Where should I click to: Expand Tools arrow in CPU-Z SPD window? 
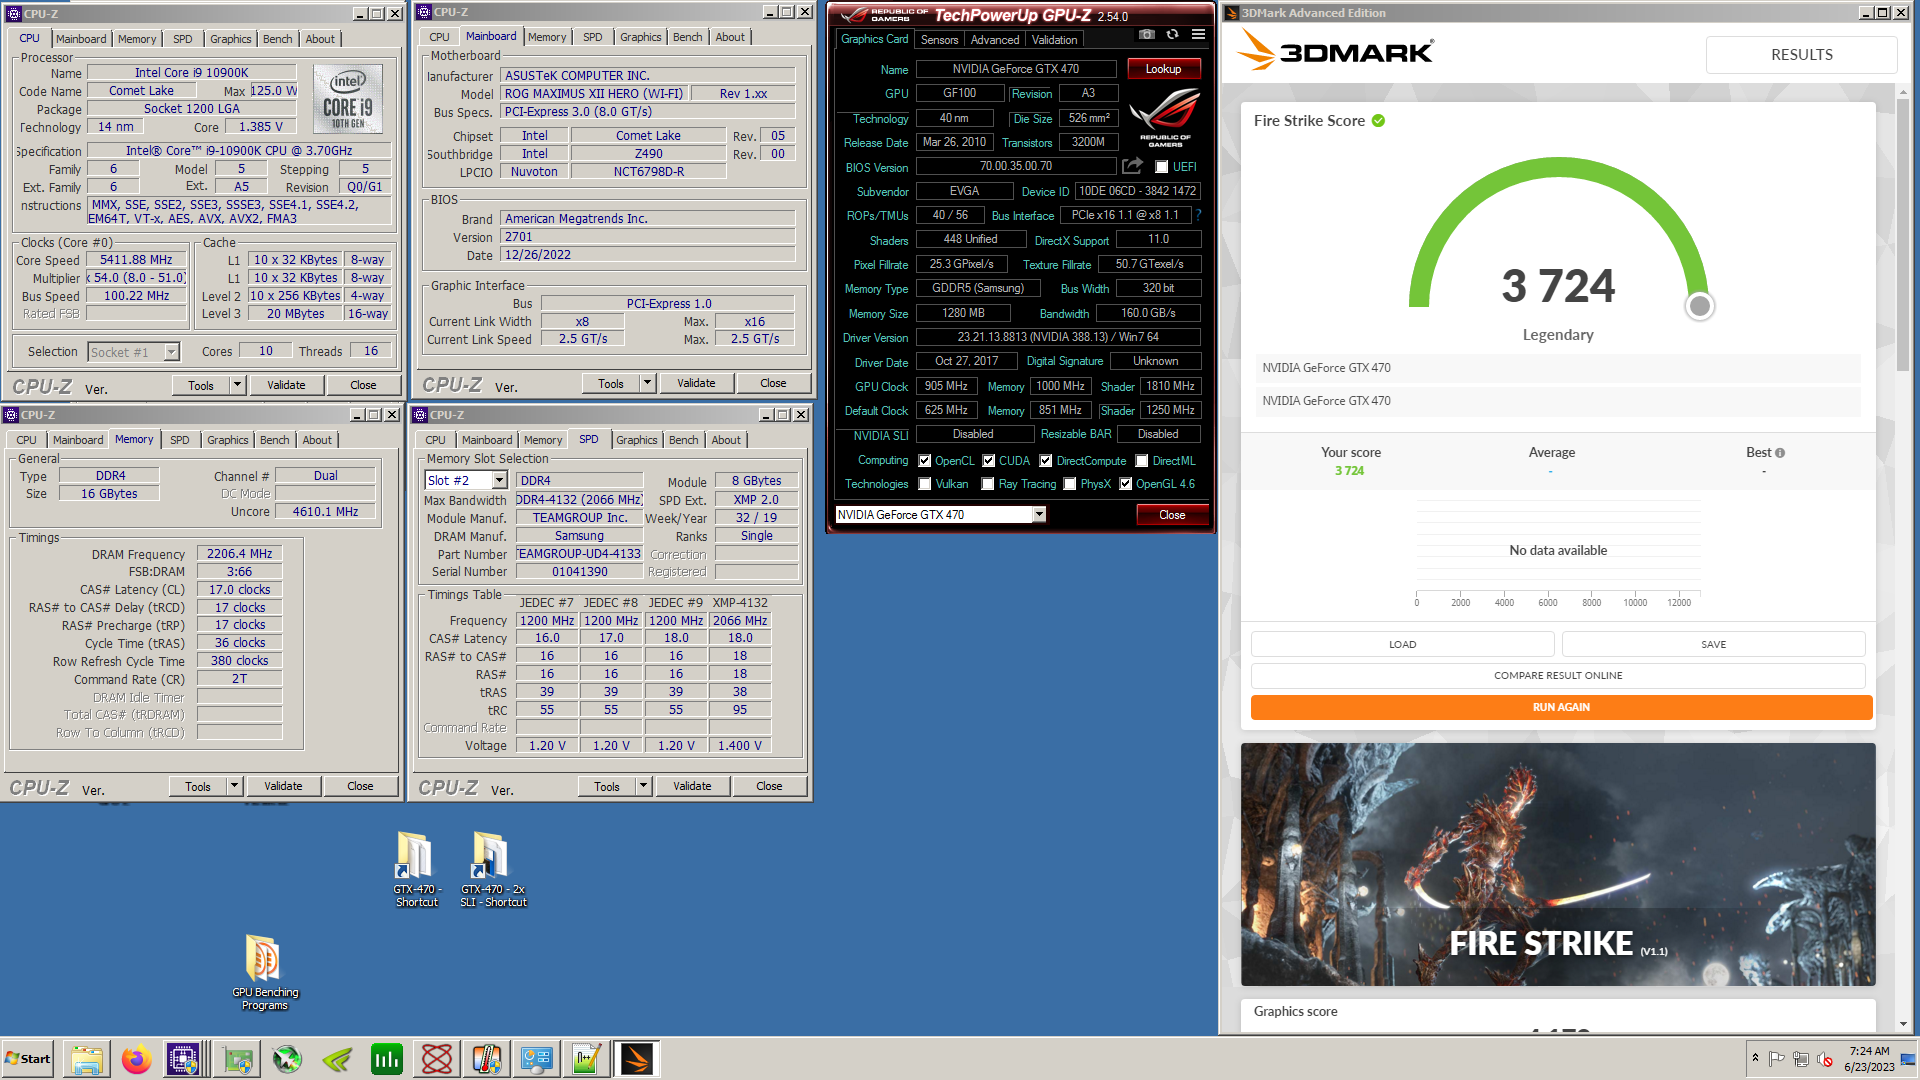tap(644, 786)
